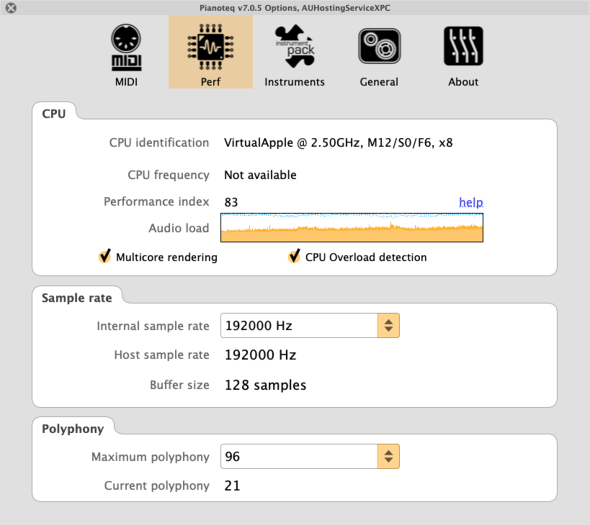This screenshot has width=590, height=525.
Task: Click the Audio load graph
Action: click(352, 228)
